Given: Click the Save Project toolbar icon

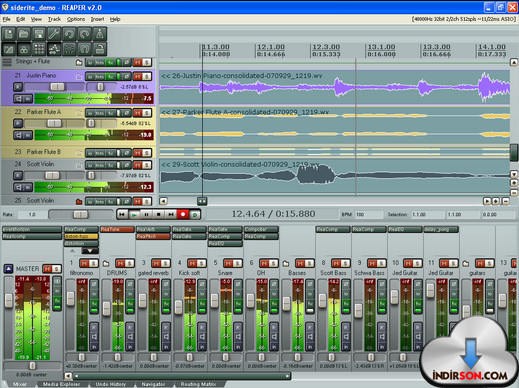Looking at the screenshot, I should pos(39,34).
